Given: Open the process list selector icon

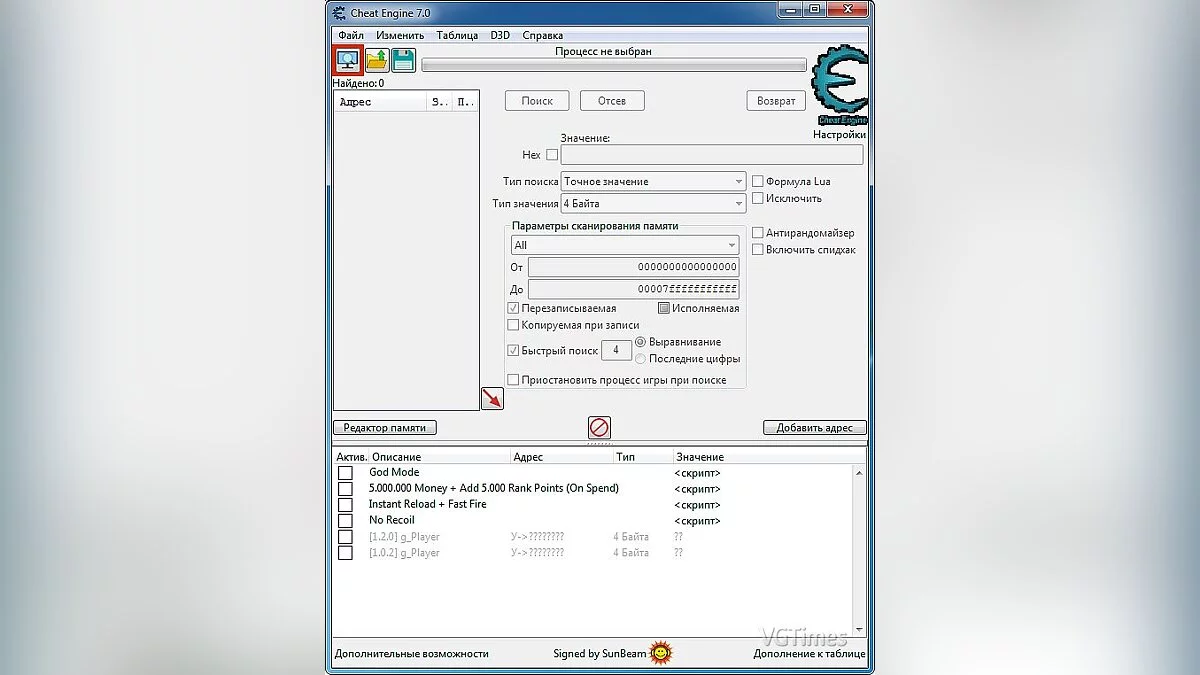Looking at the screenshot, I should tap(346, 60).
